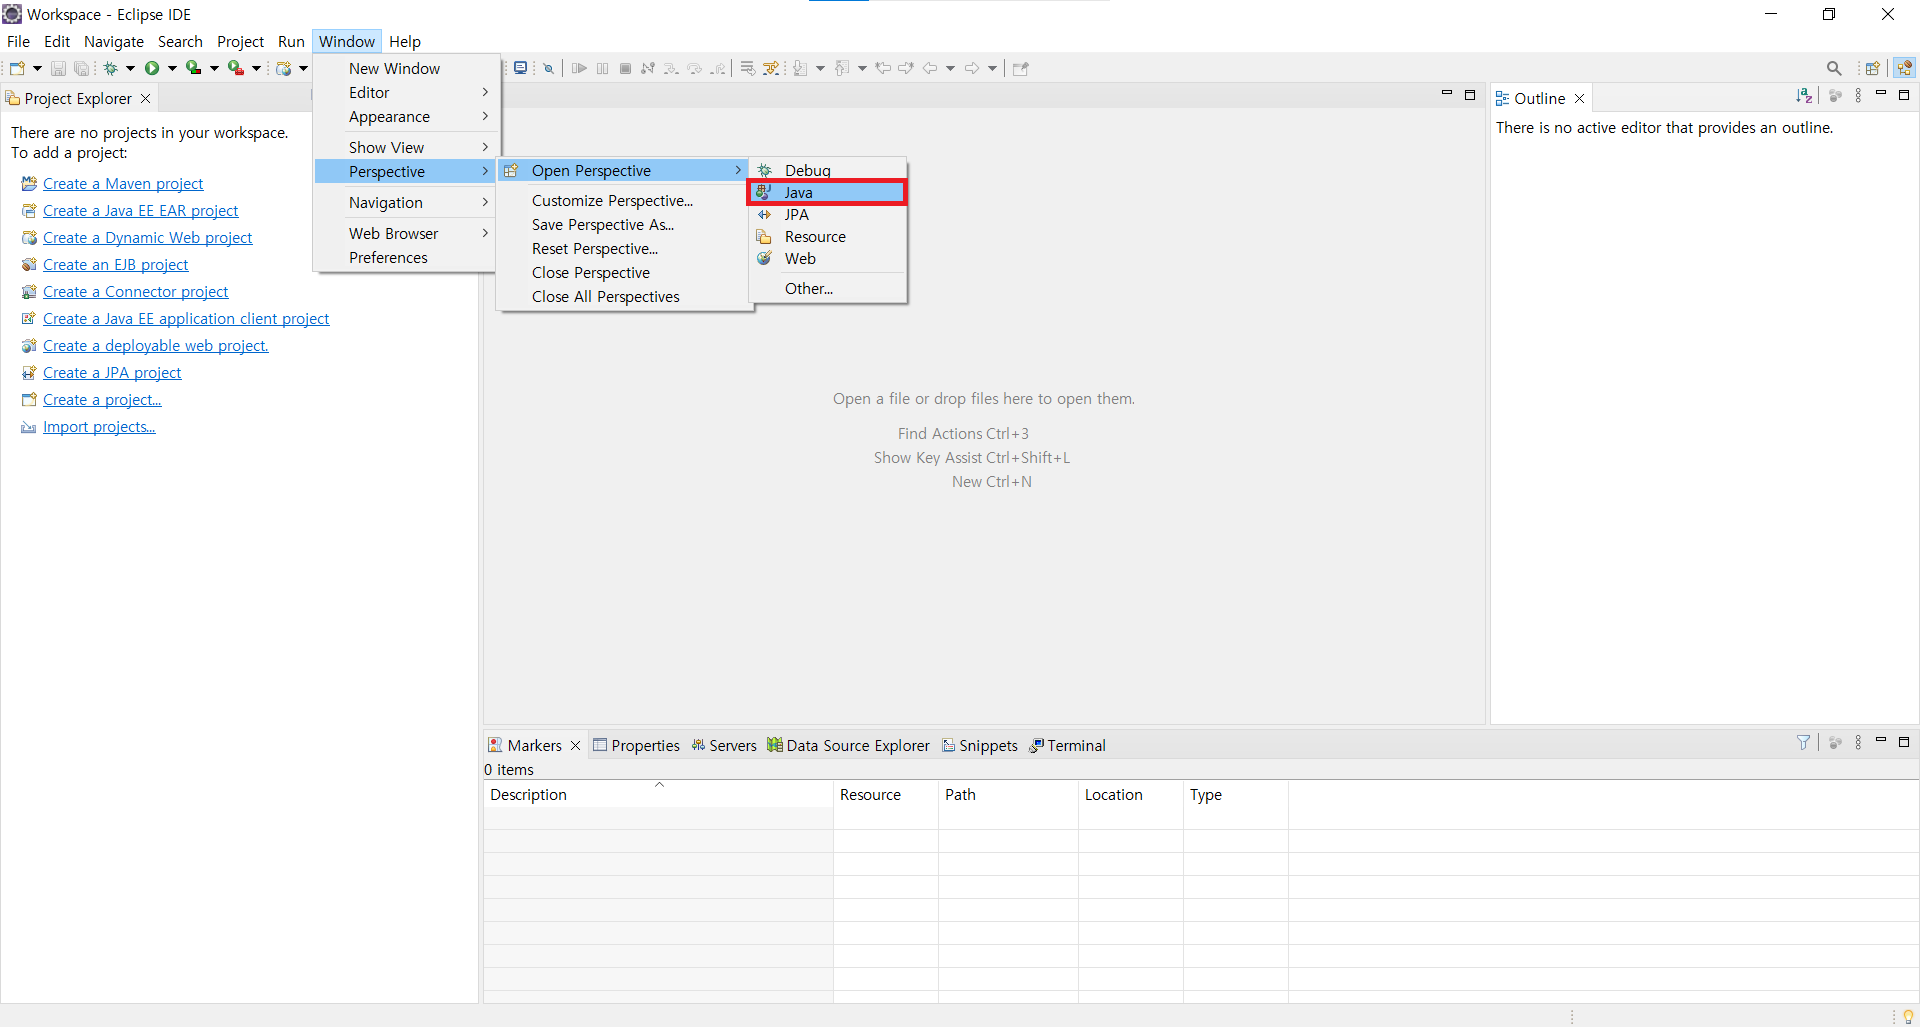This screenshot has height=1027, width=1920.
Task: Click Create a Dynamic Web project link
Action: tap(147, 237)
